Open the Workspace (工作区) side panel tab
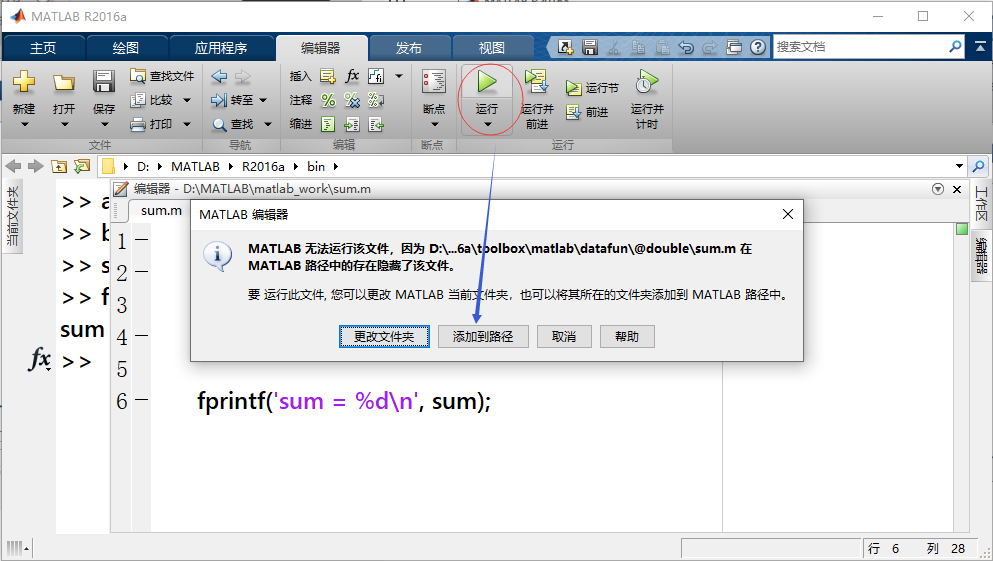This screenshot has width=993, height=561. tap(981, 205)
